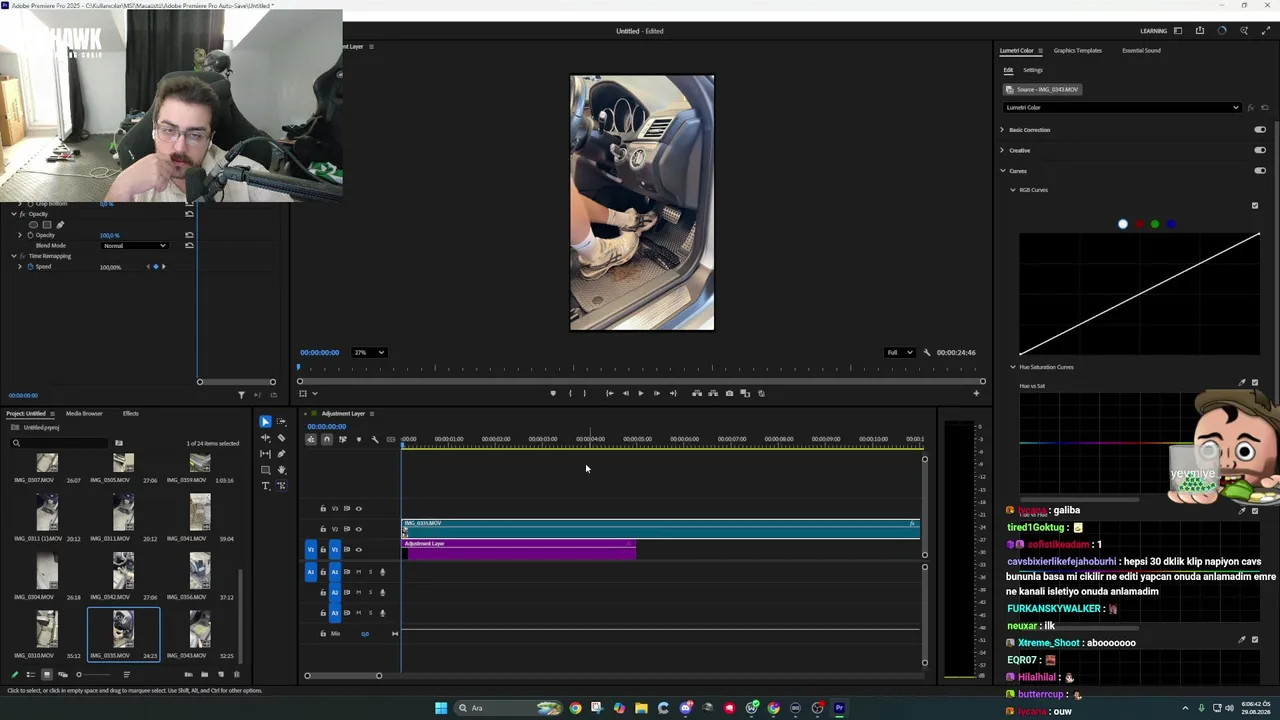Viewport: 1280px width, 720px height.
Task: Switch Project panel to list view
Action: (30, 674)
